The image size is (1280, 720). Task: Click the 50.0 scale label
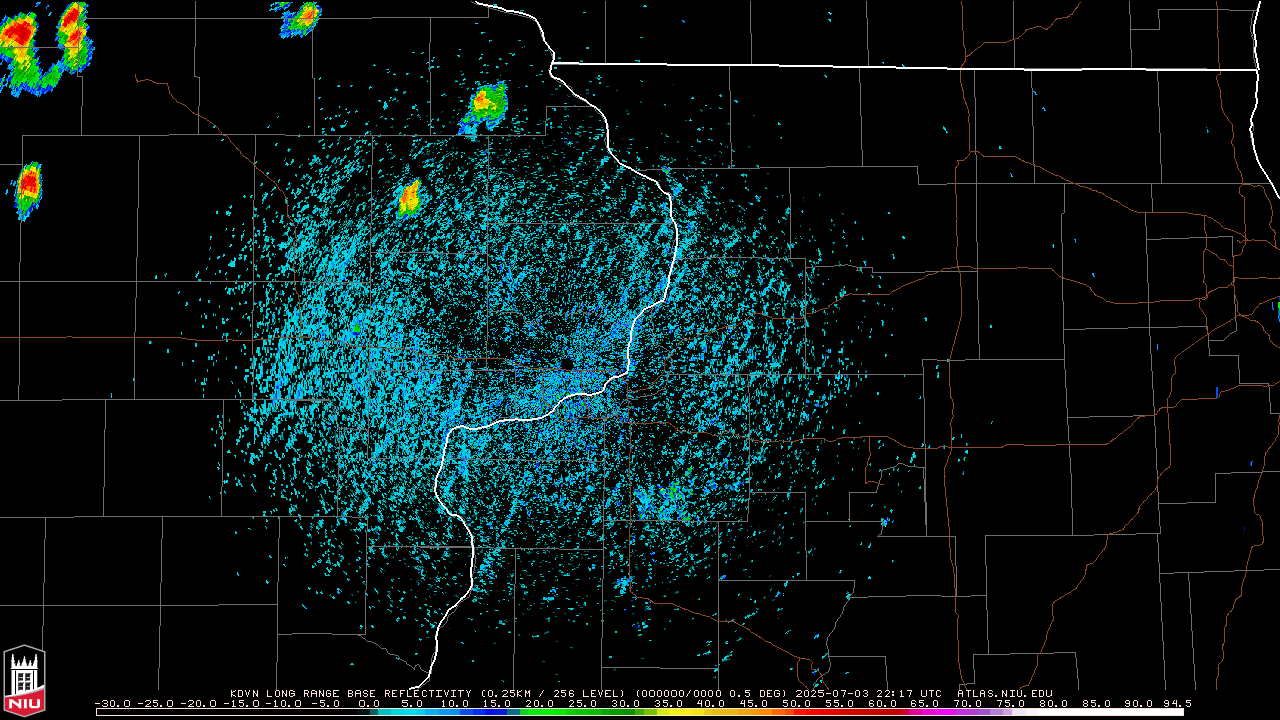coord(797,704)
